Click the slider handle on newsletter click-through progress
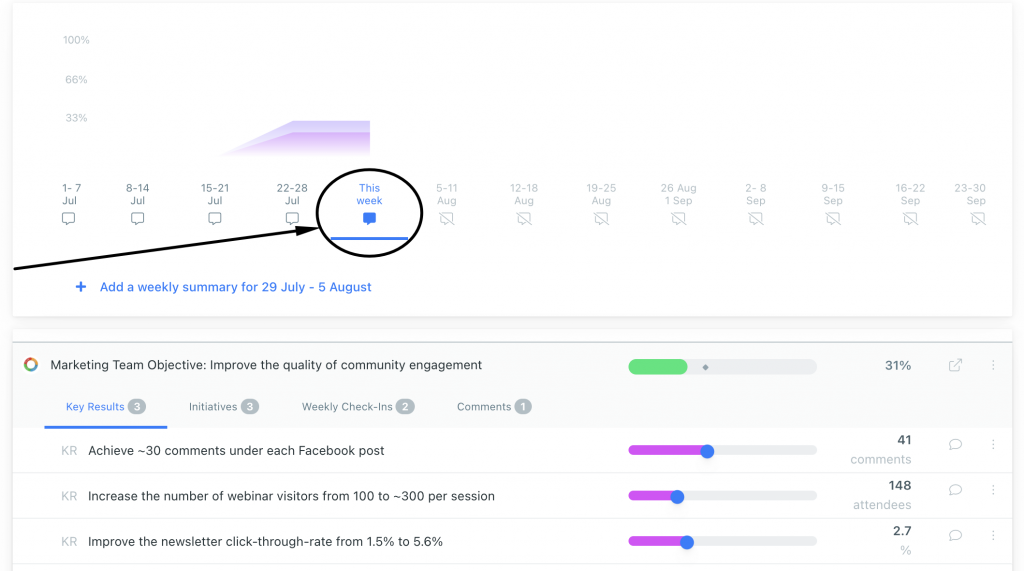 coord(686,542)
